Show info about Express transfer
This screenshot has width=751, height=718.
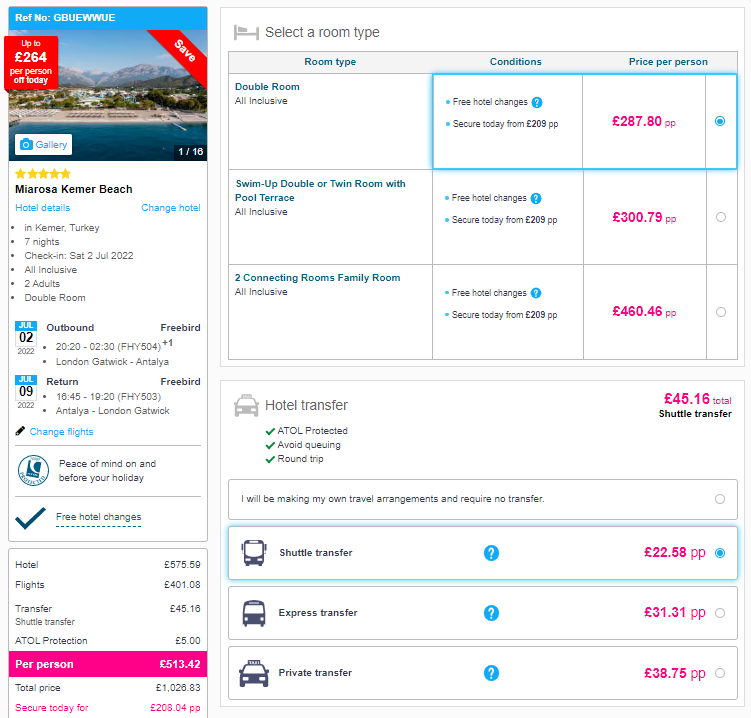(x=491, y=613)
